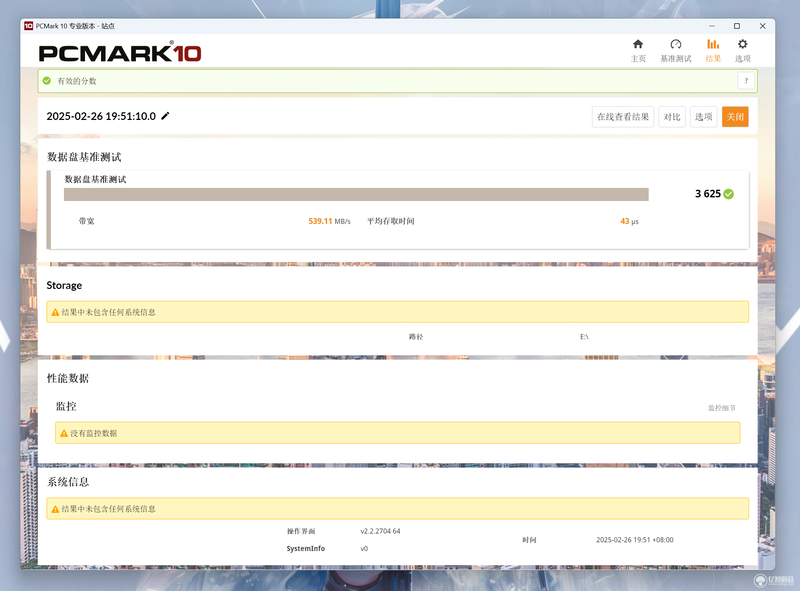Open the 基准测试 benchmarks tab

(x=676, y=51)
